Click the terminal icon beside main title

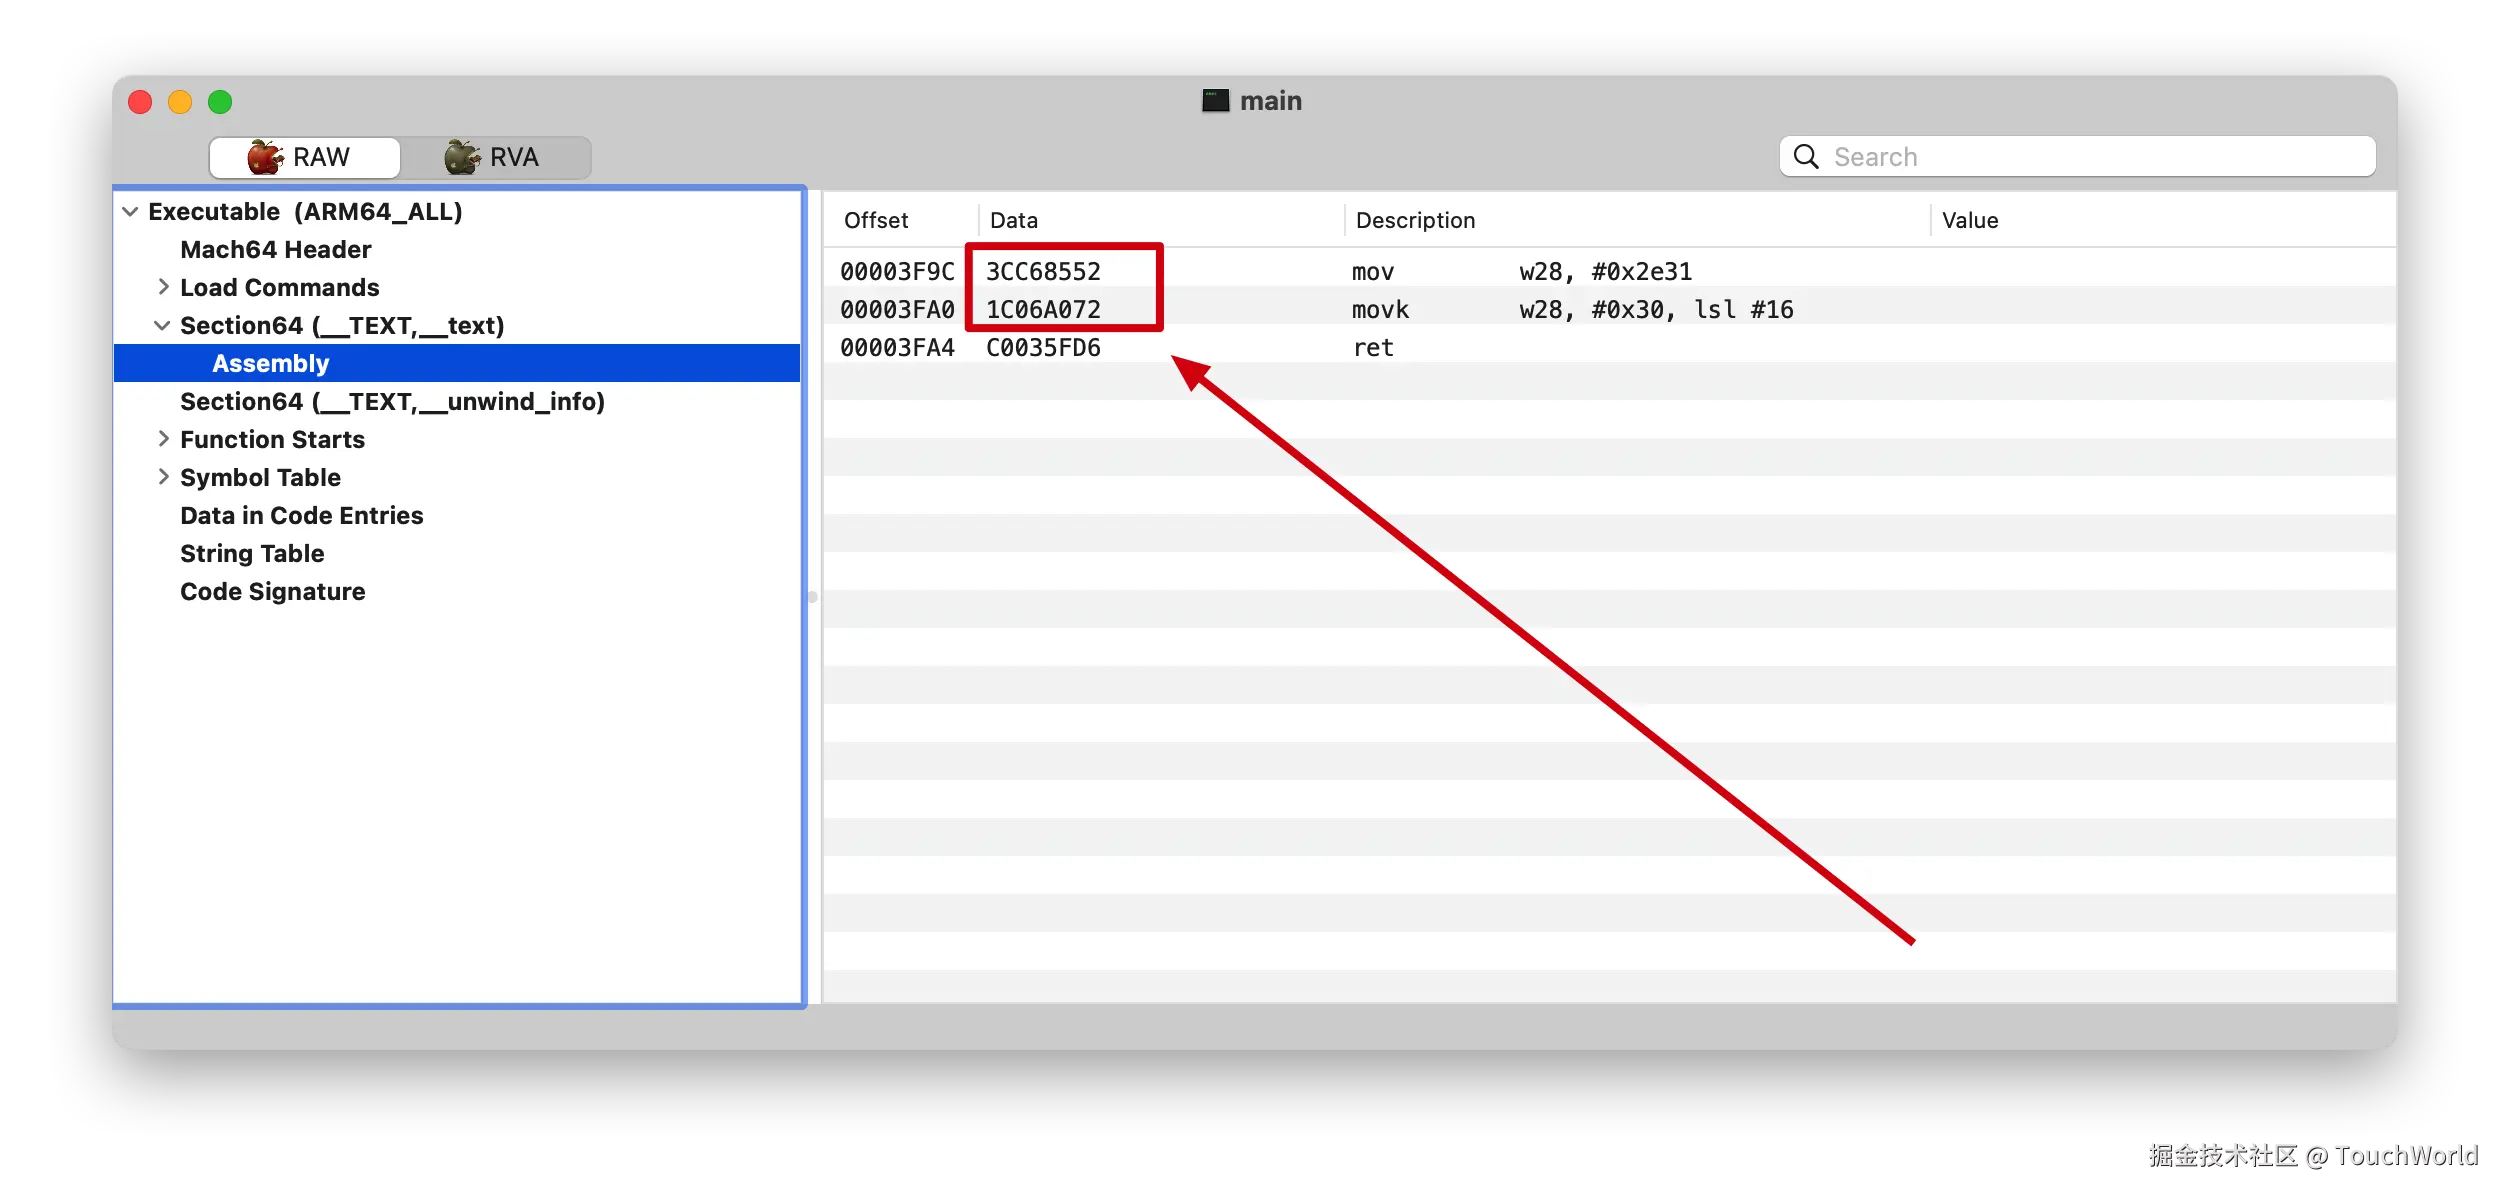(x=1215, y=101)
